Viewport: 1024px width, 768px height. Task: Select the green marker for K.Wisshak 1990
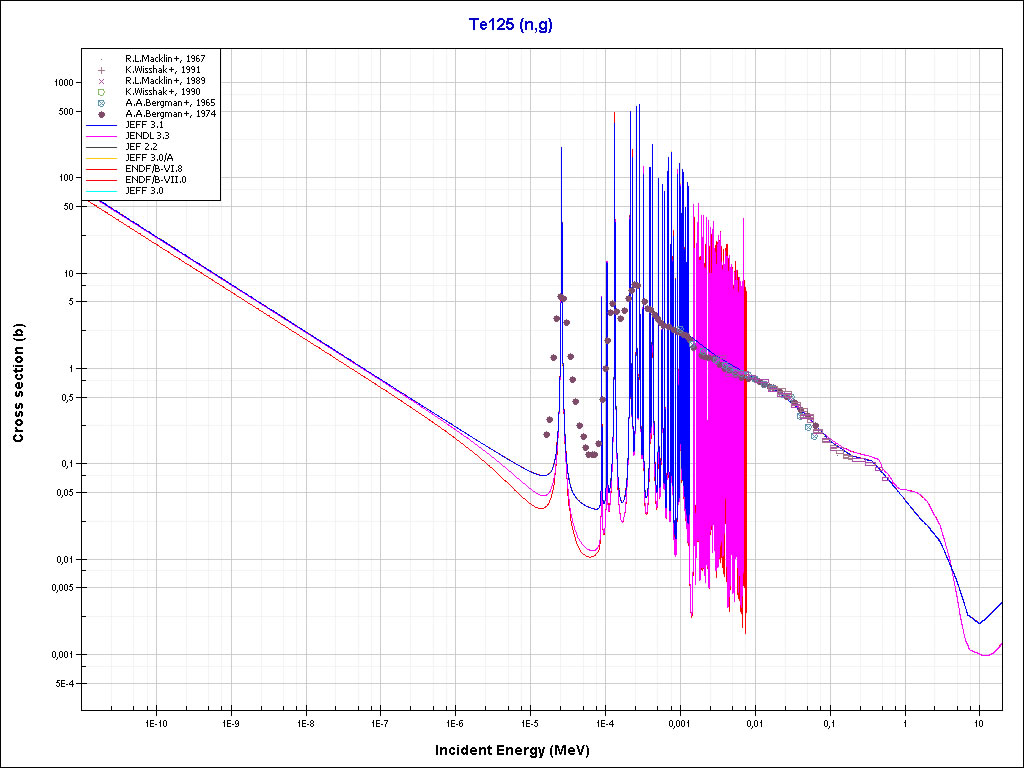[x=101, y=92]
